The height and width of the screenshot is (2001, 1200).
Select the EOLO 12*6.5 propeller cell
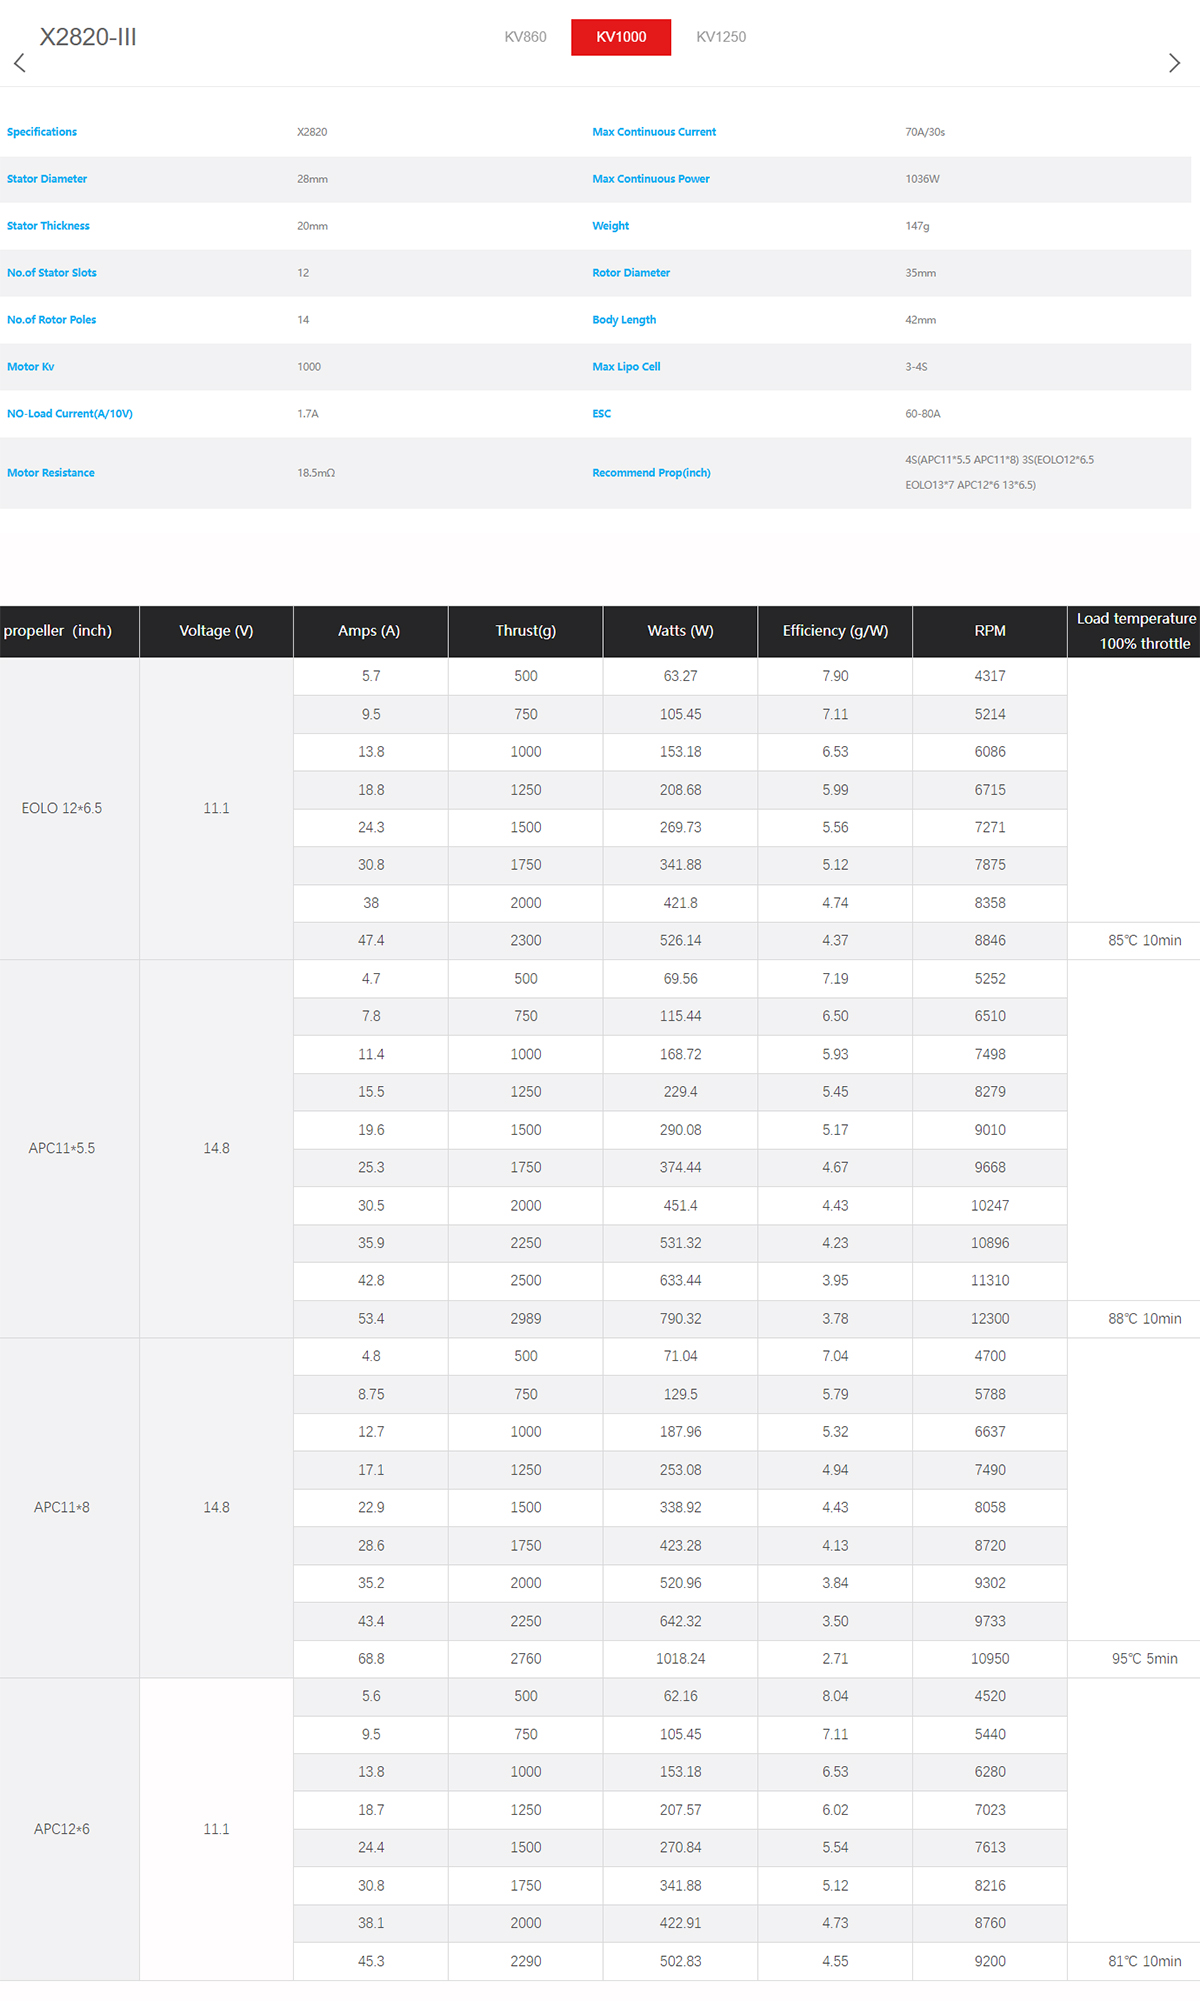tap(62, 808)
